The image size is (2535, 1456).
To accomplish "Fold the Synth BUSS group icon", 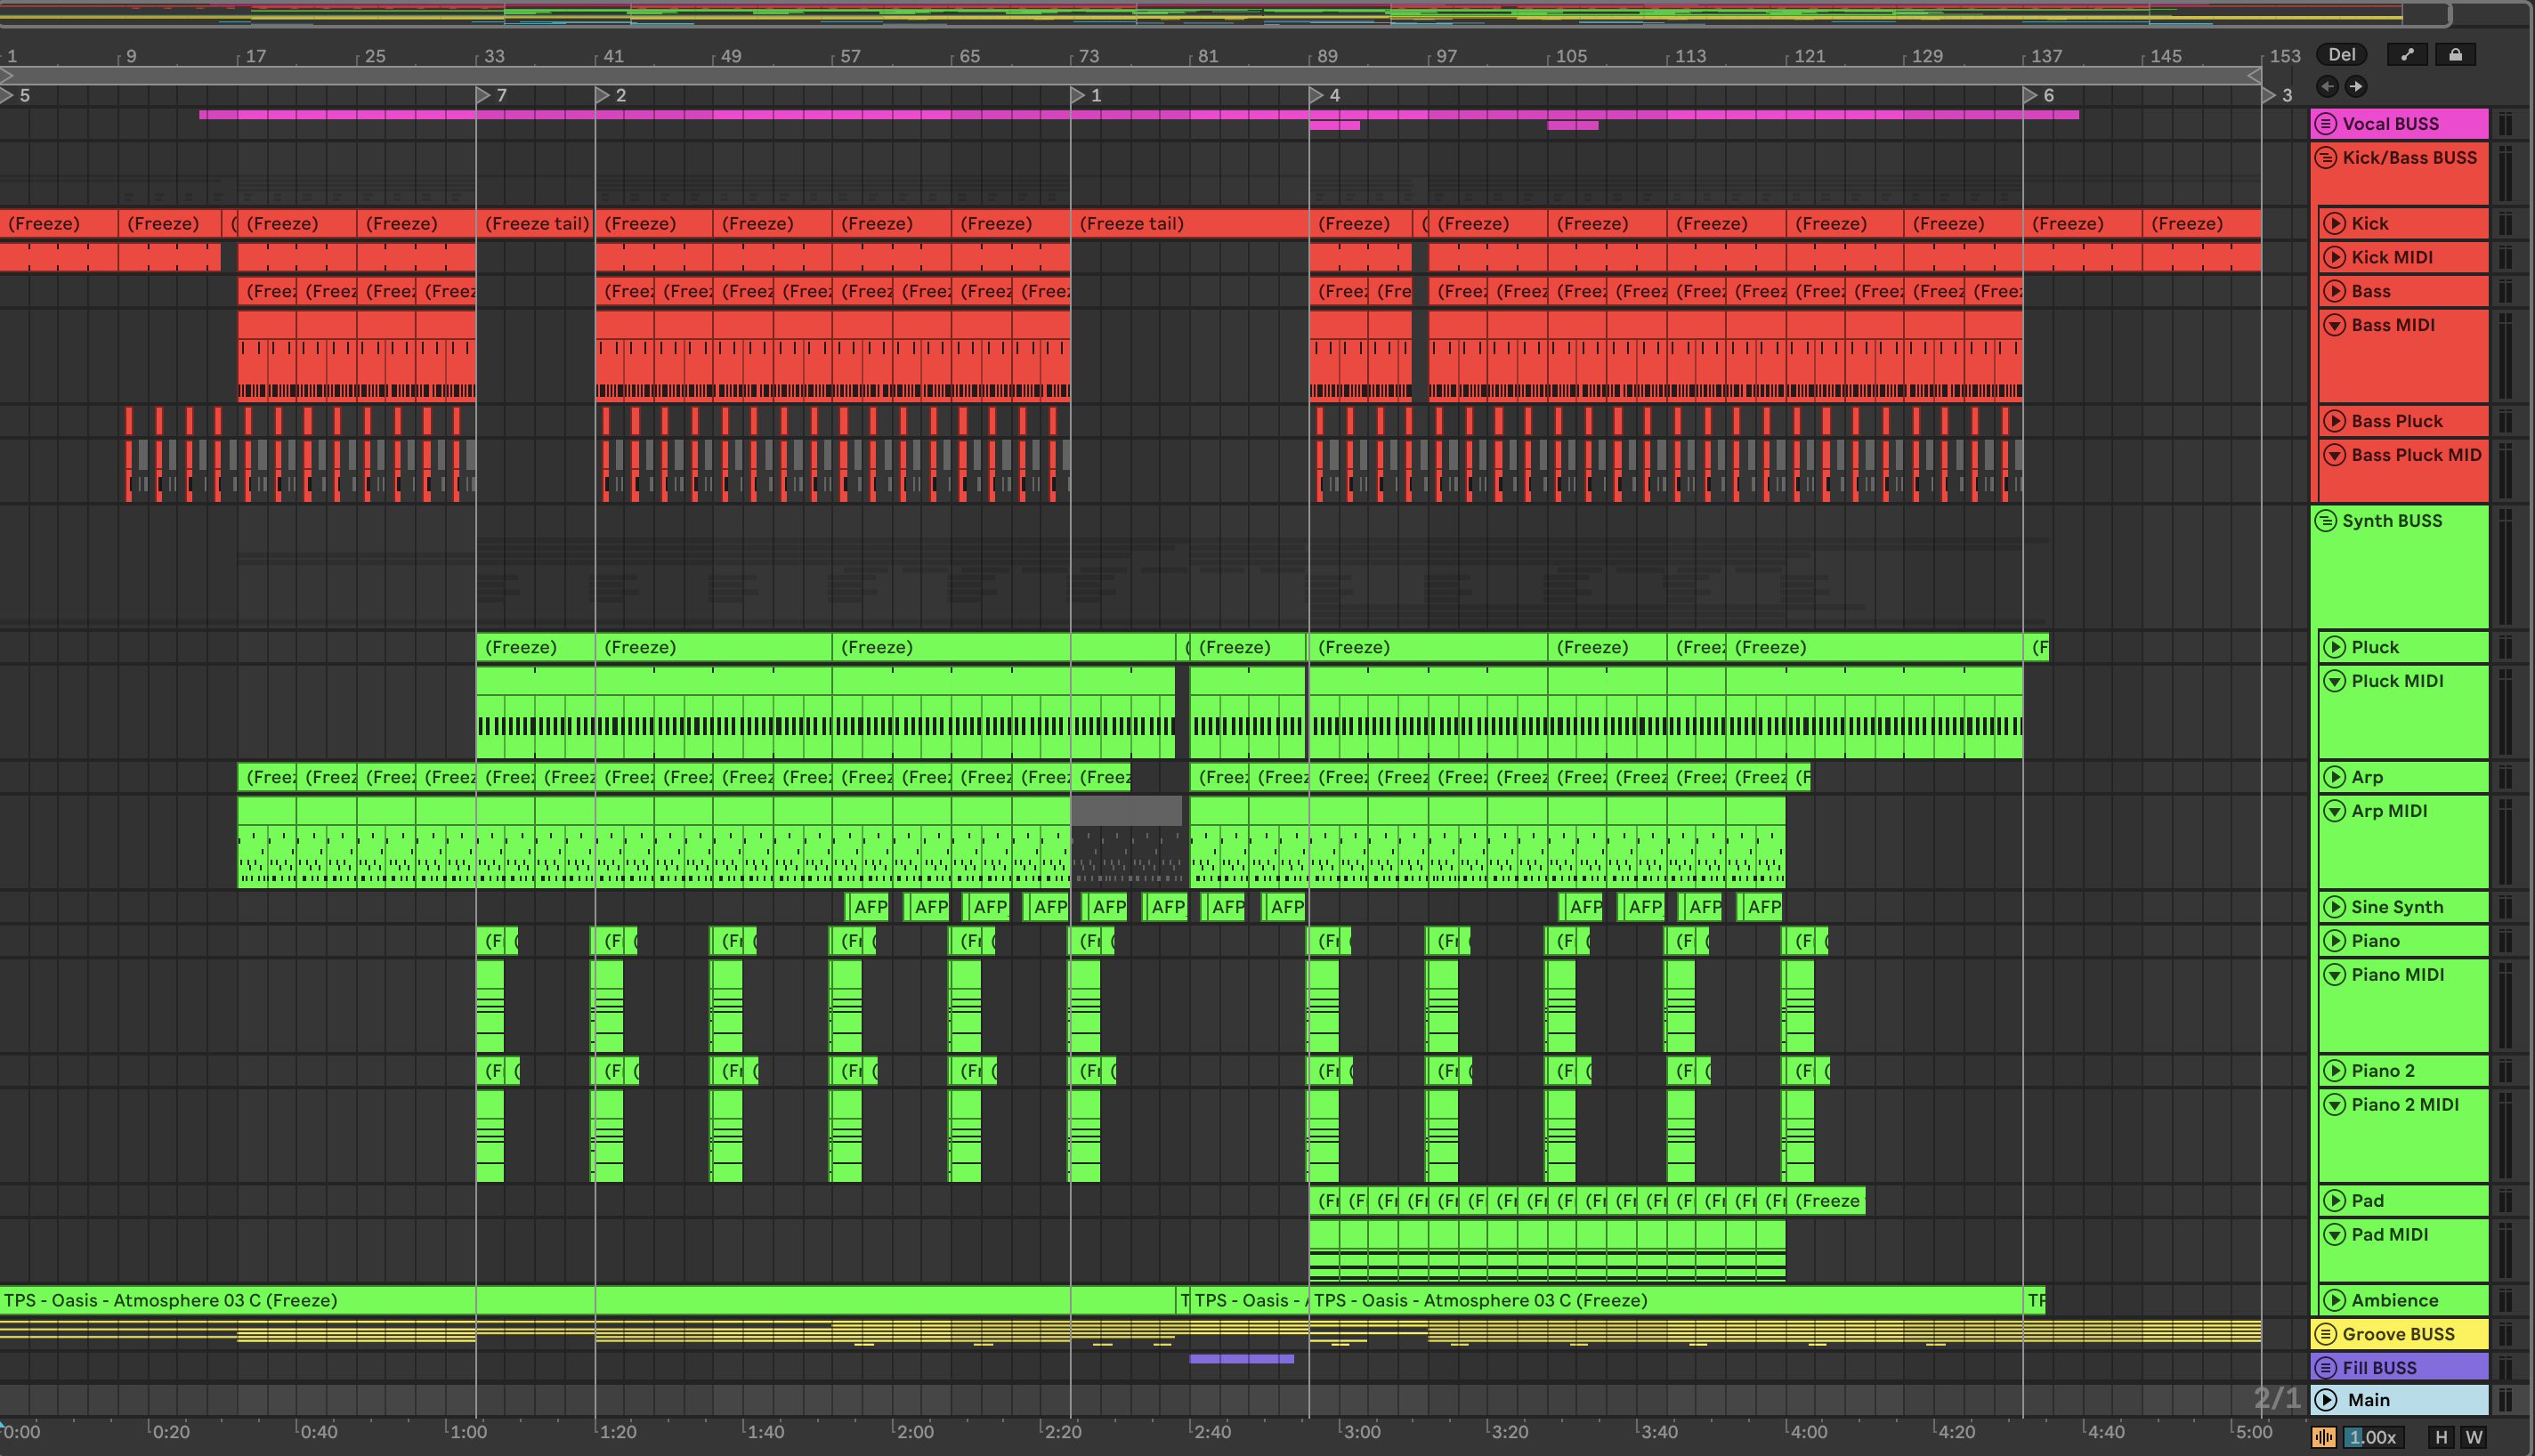I will 2326,521.
